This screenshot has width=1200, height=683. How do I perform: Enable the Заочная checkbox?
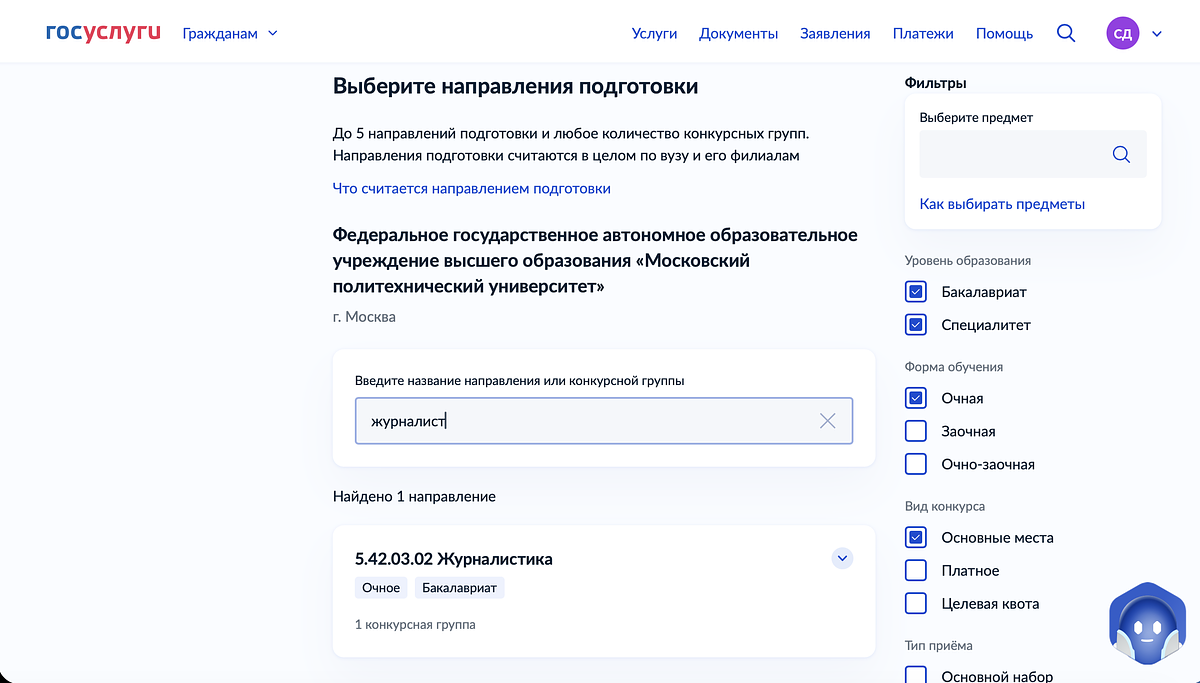[x=916, y=431]
